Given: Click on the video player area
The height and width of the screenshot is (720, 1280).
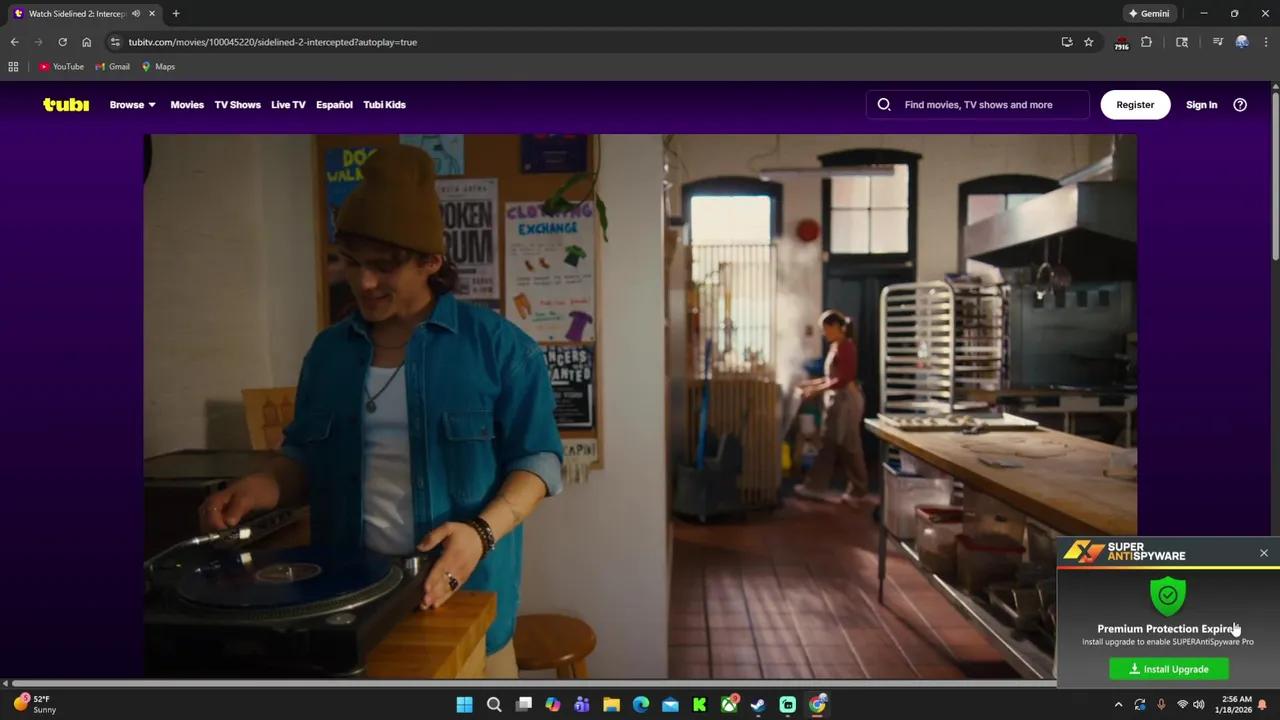Looking at the screenshot, I should (640, 406).
